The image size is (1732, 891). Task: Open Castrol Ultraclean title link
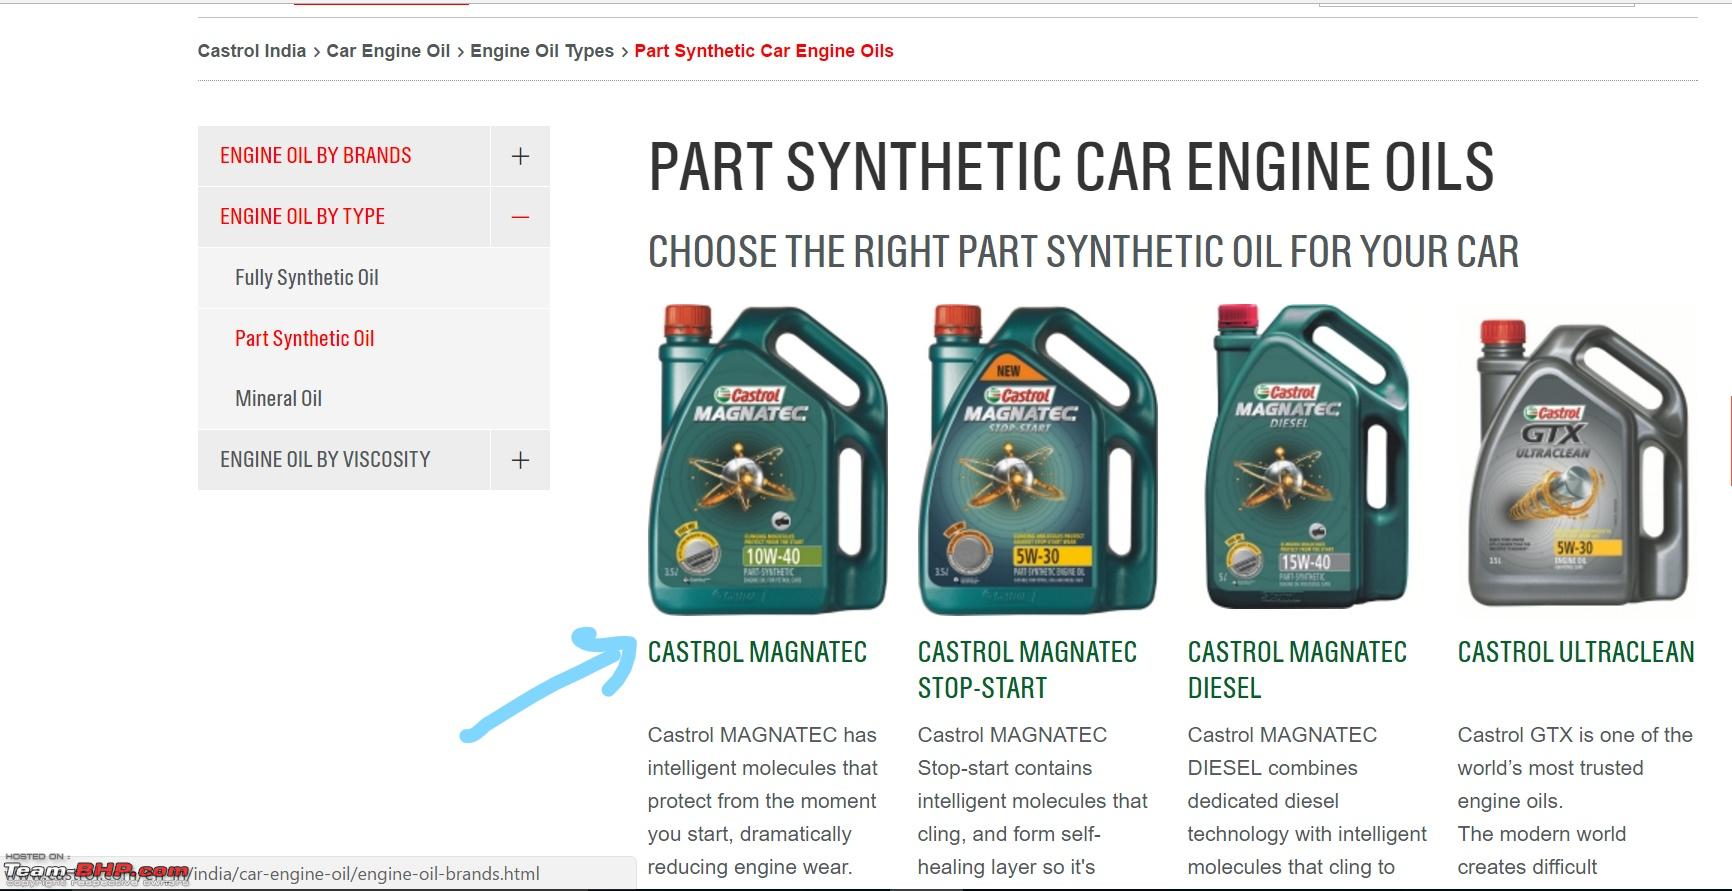coord(1576,652)
